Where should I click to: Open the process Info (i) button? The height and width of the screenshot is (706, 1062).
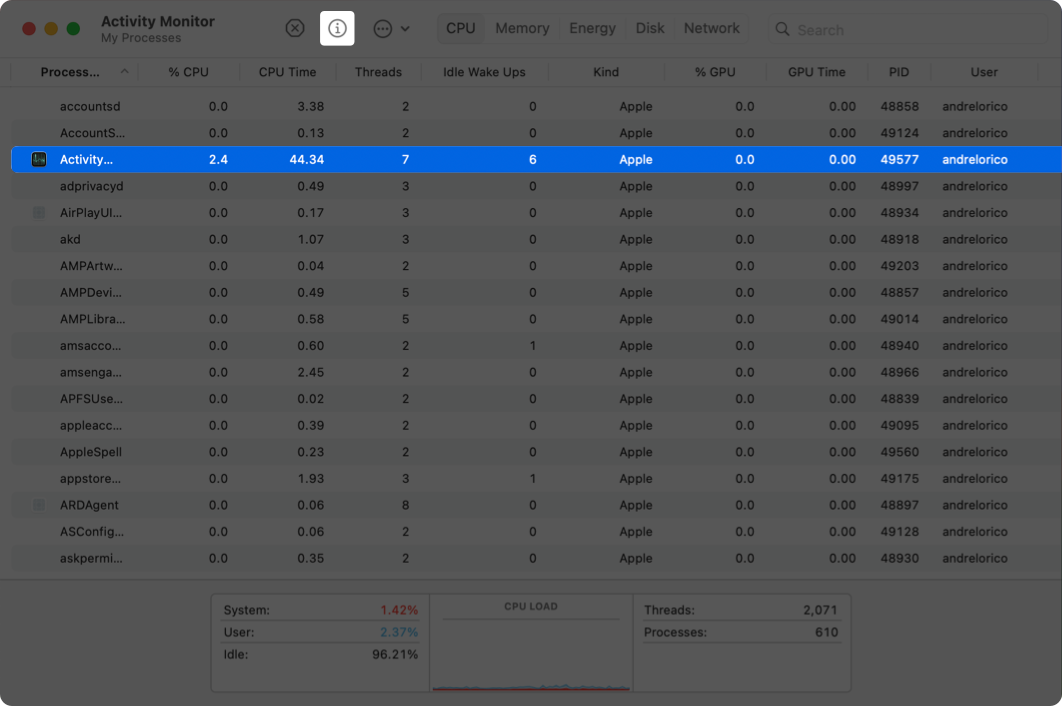point(337,28)
